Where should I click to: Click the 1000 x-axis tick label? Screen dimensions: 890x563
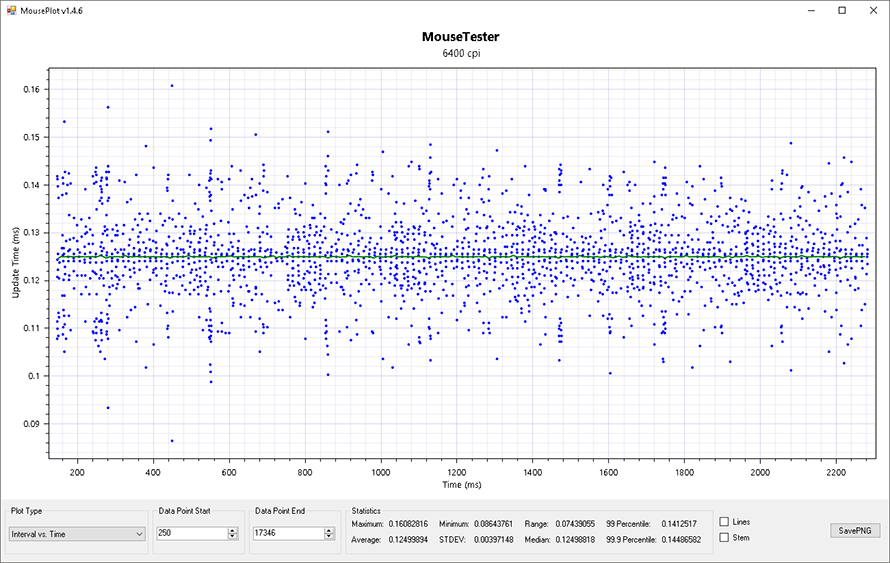coord(380,472)
